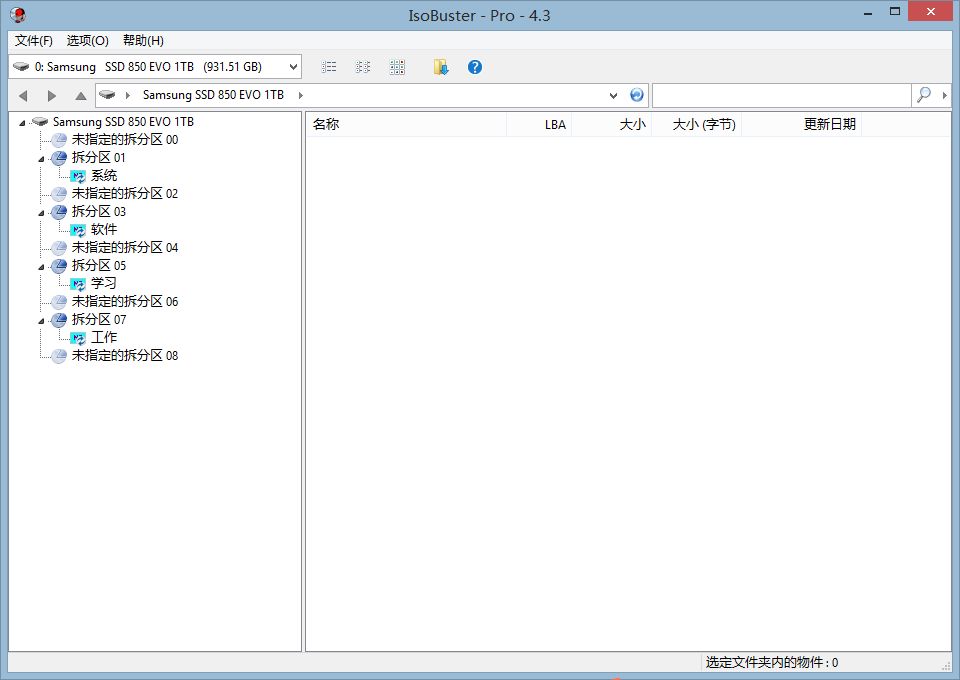960x680 pixels.
Task: Select Samsung SSD 850 EVO 1TB tree root
Action: [123, 122]
